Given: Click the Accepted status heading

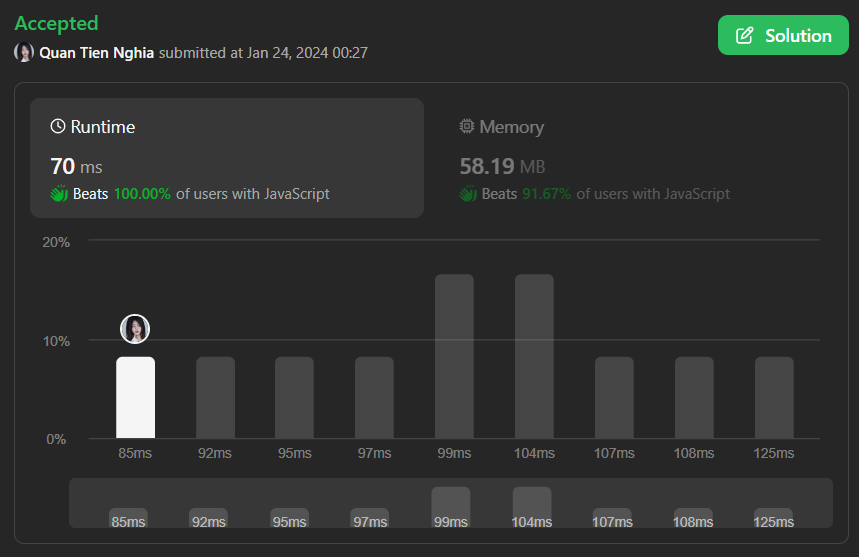Looking at the screenshot, I should pos(56,23).
